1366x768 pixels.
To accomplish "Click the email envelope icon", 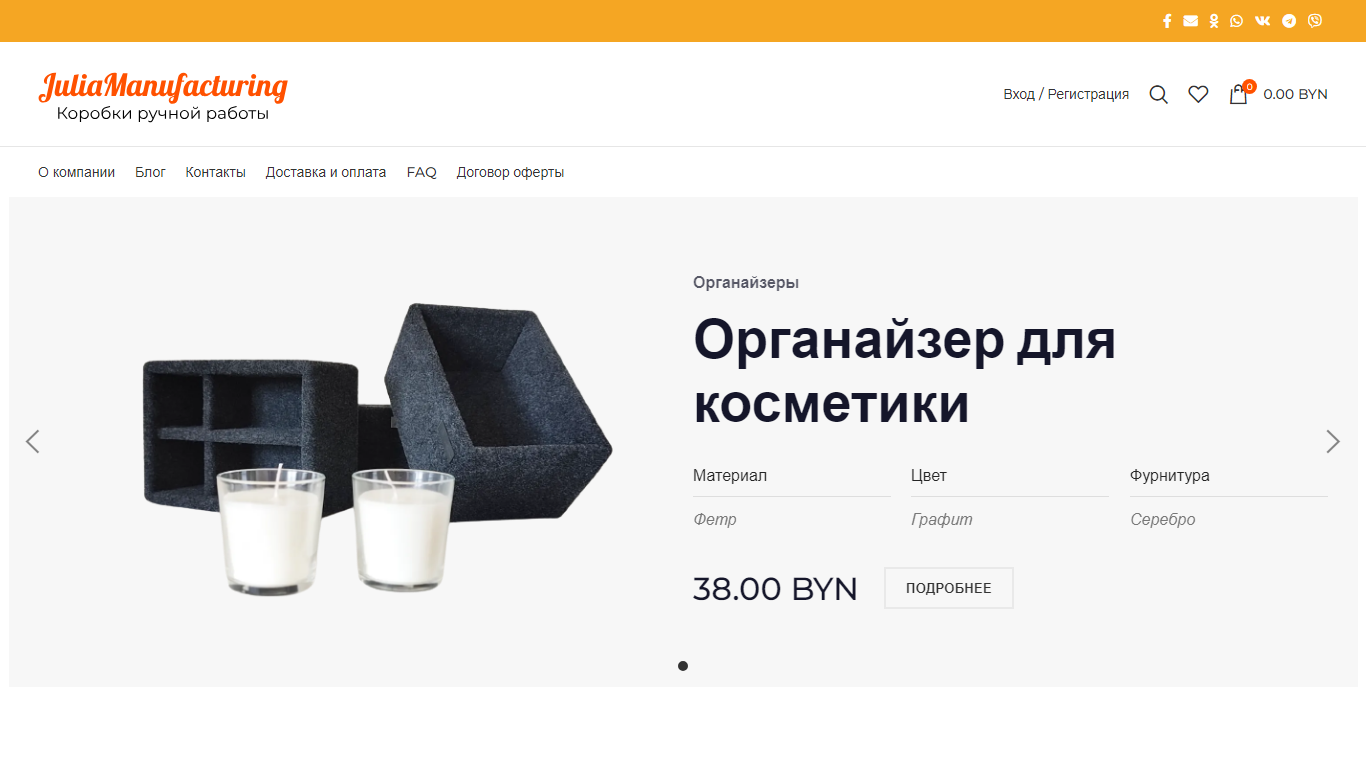I will pos(1190,21).
